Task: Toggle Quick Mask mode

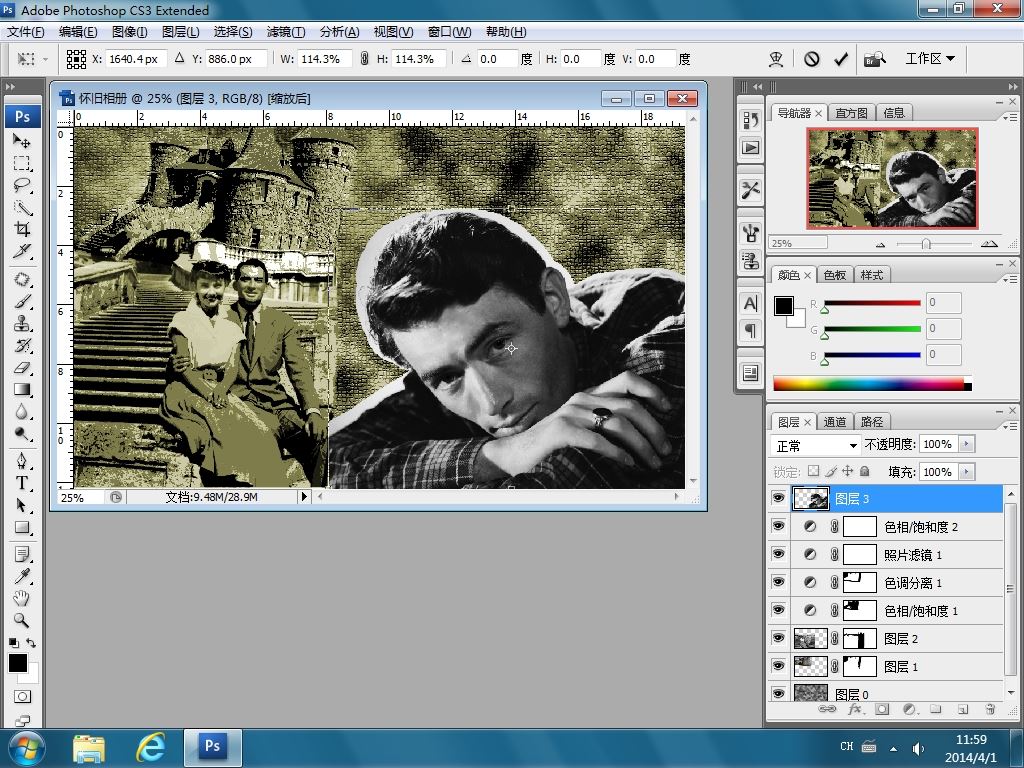Action: 22,696
